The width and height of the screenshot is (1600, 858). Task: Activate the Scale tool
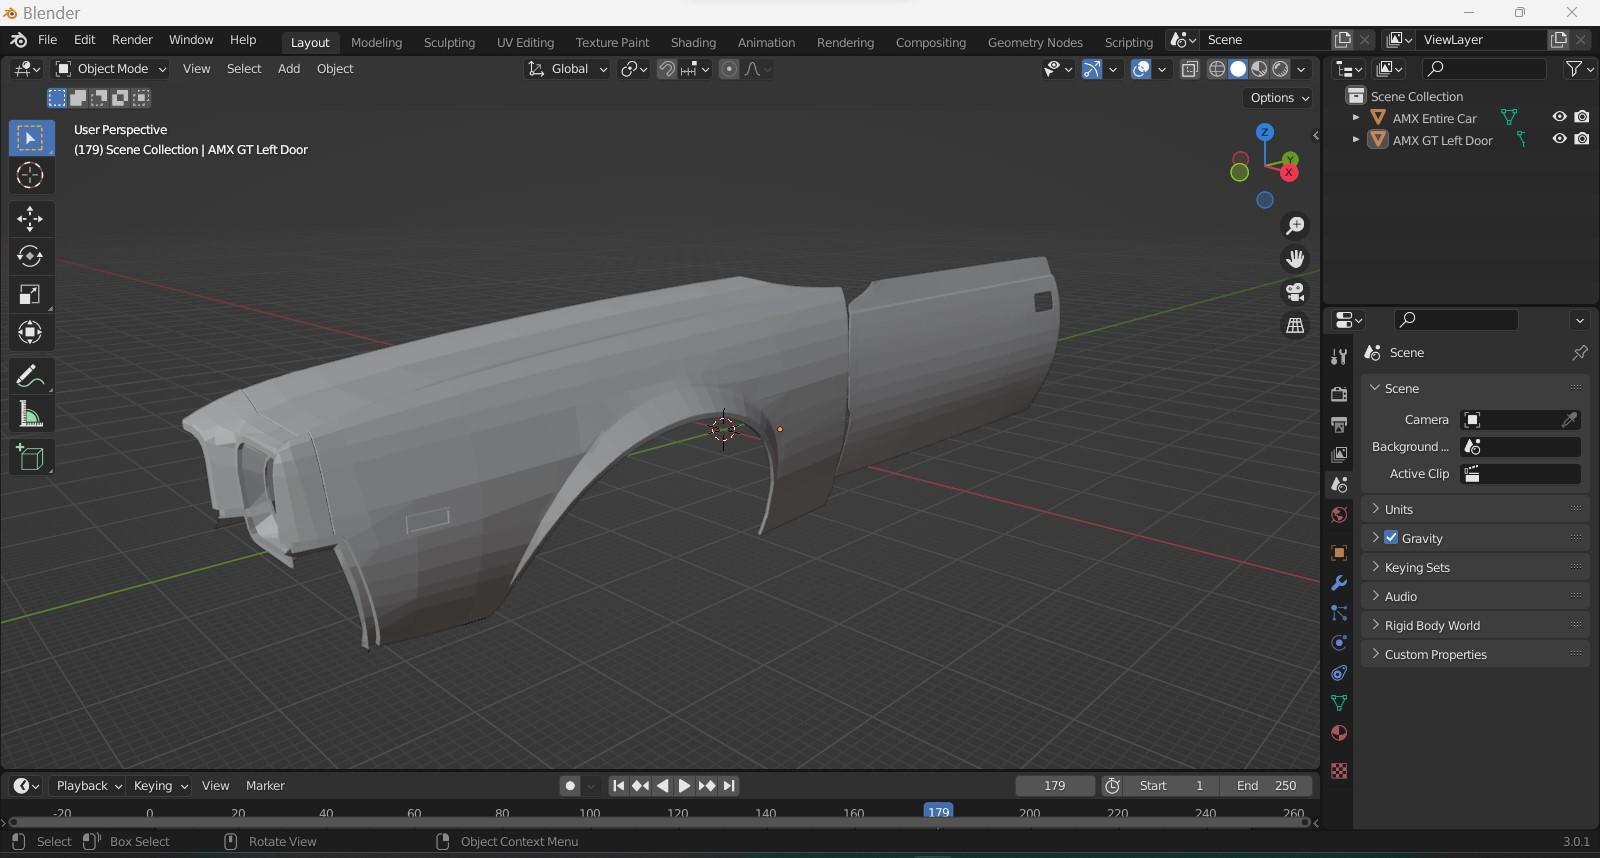[30, 294]
